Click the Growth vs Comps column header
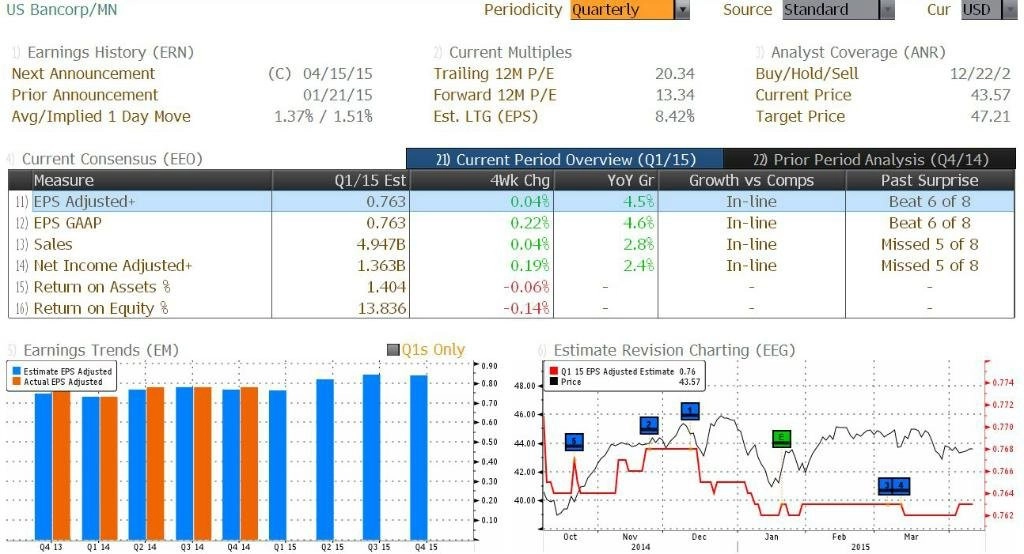 click(752, 180)
